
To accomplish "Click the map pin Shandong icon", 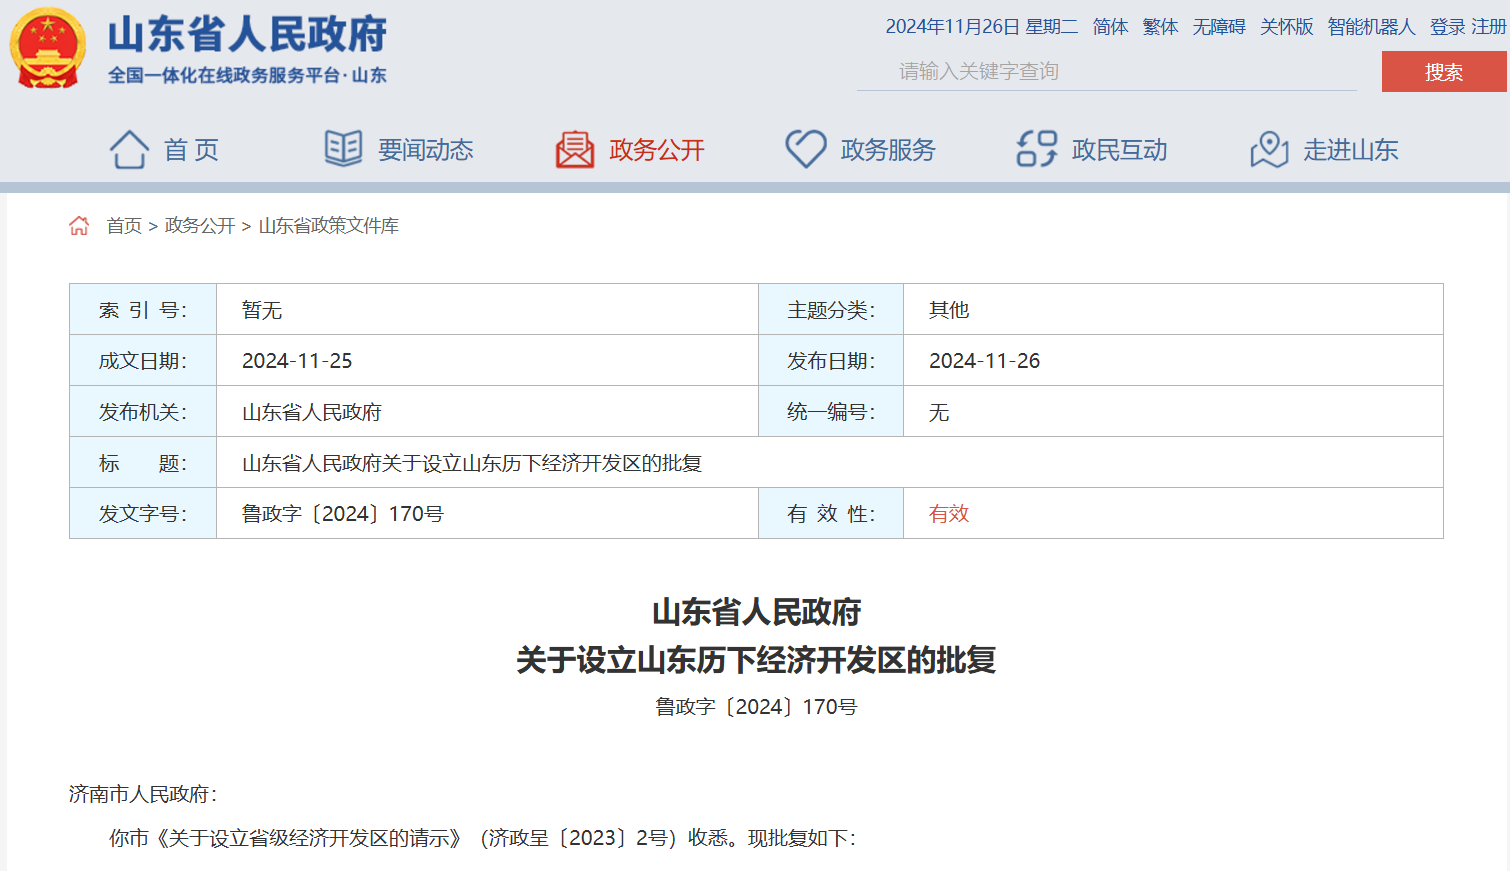I will (1269, 150).
